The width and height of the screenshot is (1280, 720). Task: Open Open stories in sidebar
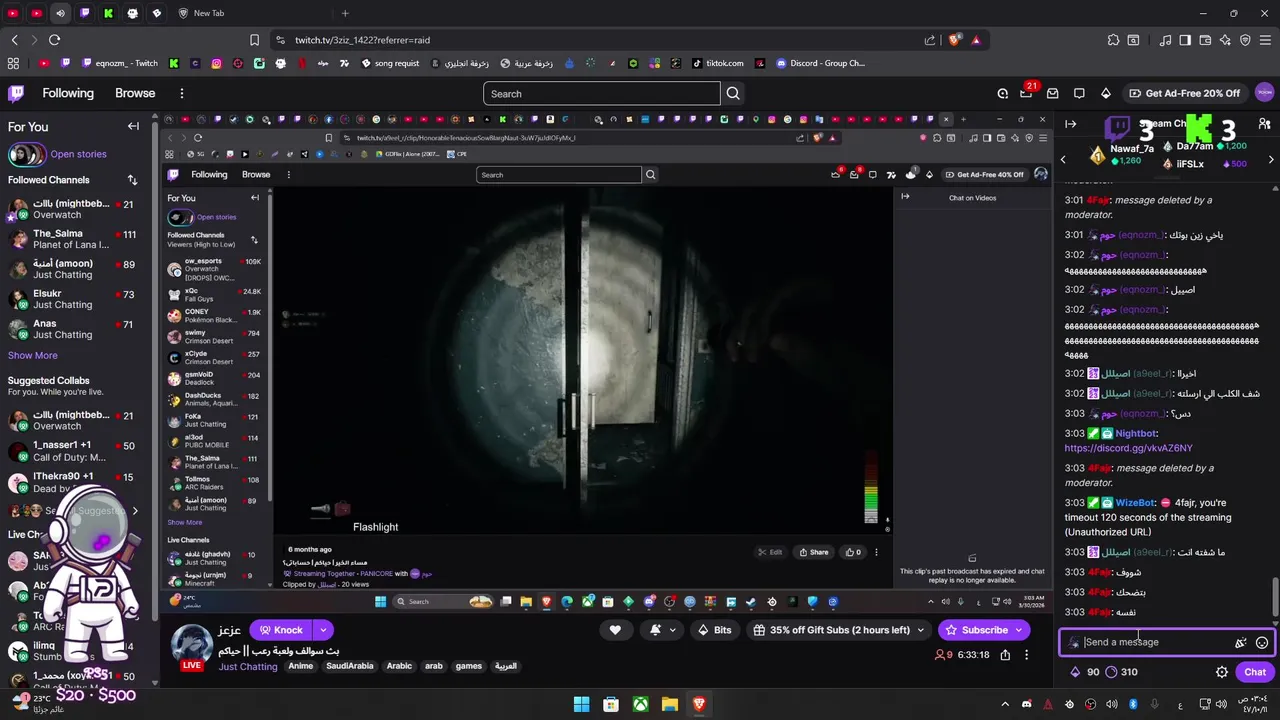tap(78, 154)
